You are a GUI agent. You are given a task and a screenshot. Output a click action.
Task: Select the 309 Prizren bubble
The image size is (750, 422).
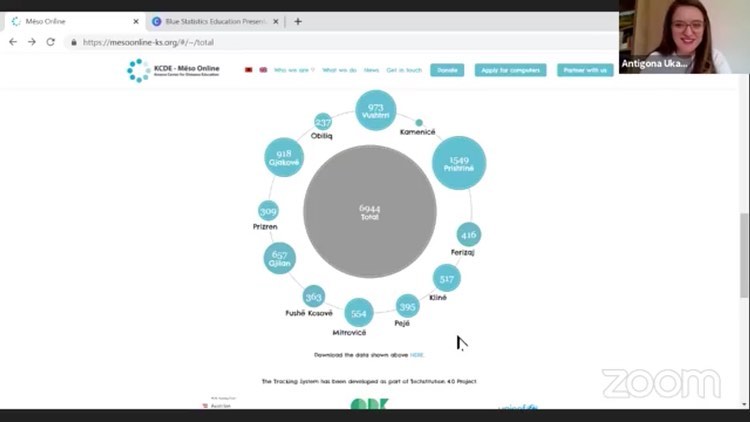[x=268, y=211]
